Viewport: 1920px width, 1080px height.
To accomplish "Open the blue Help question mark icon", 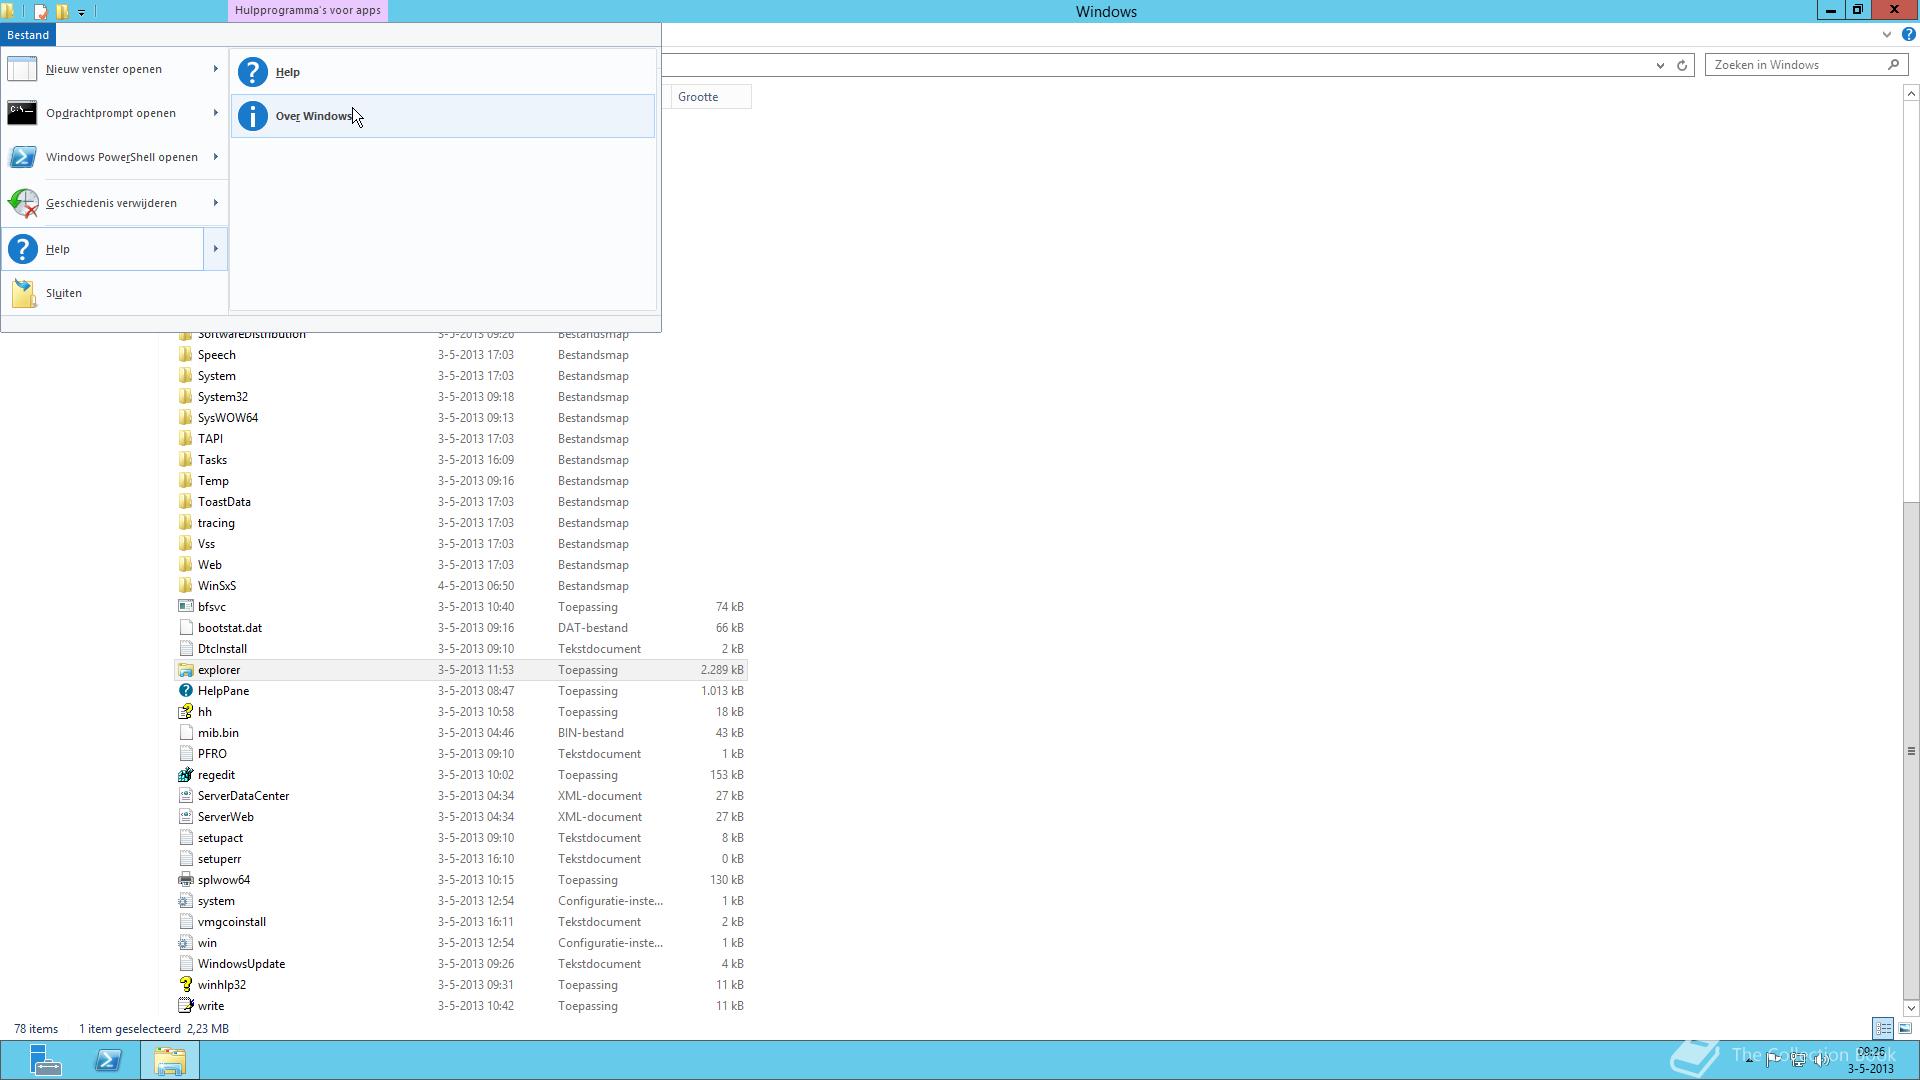I will coord(1908,35).
